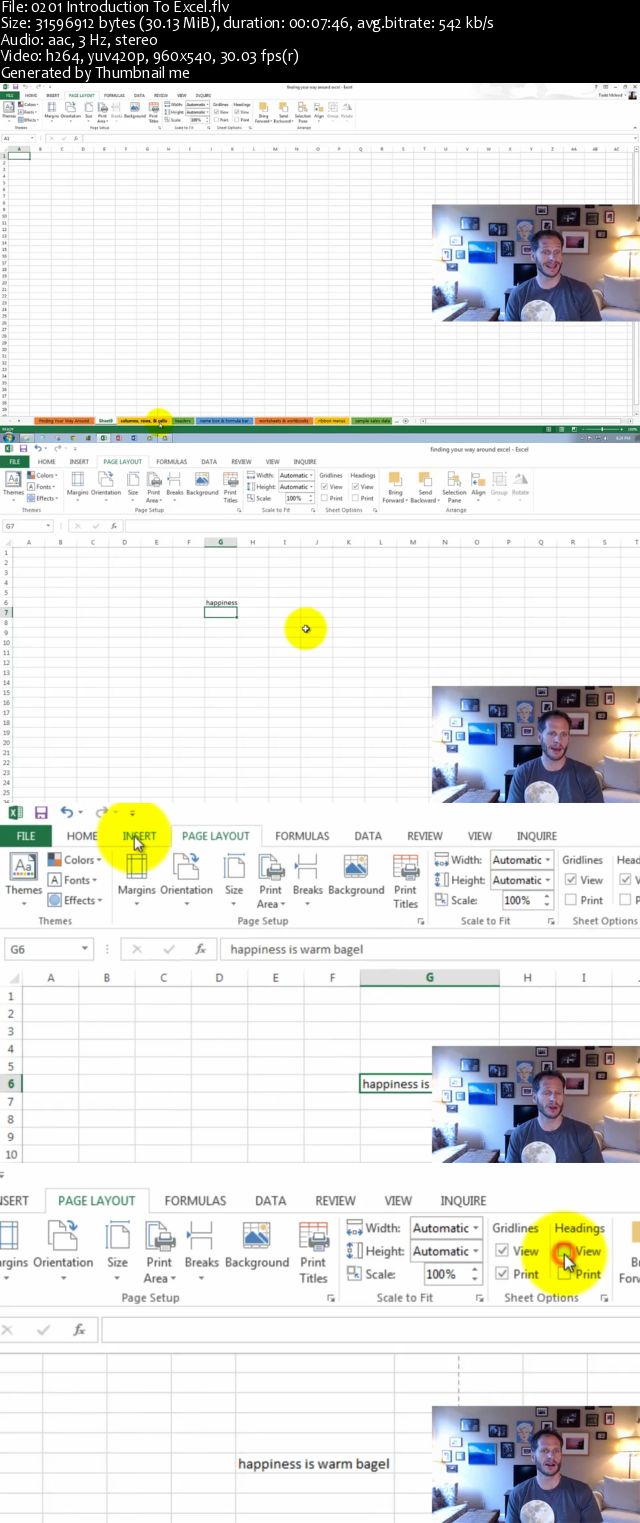640x1523 pixels.
Task: Click the Size icon in the G6 frame
Action: (234, 866)
